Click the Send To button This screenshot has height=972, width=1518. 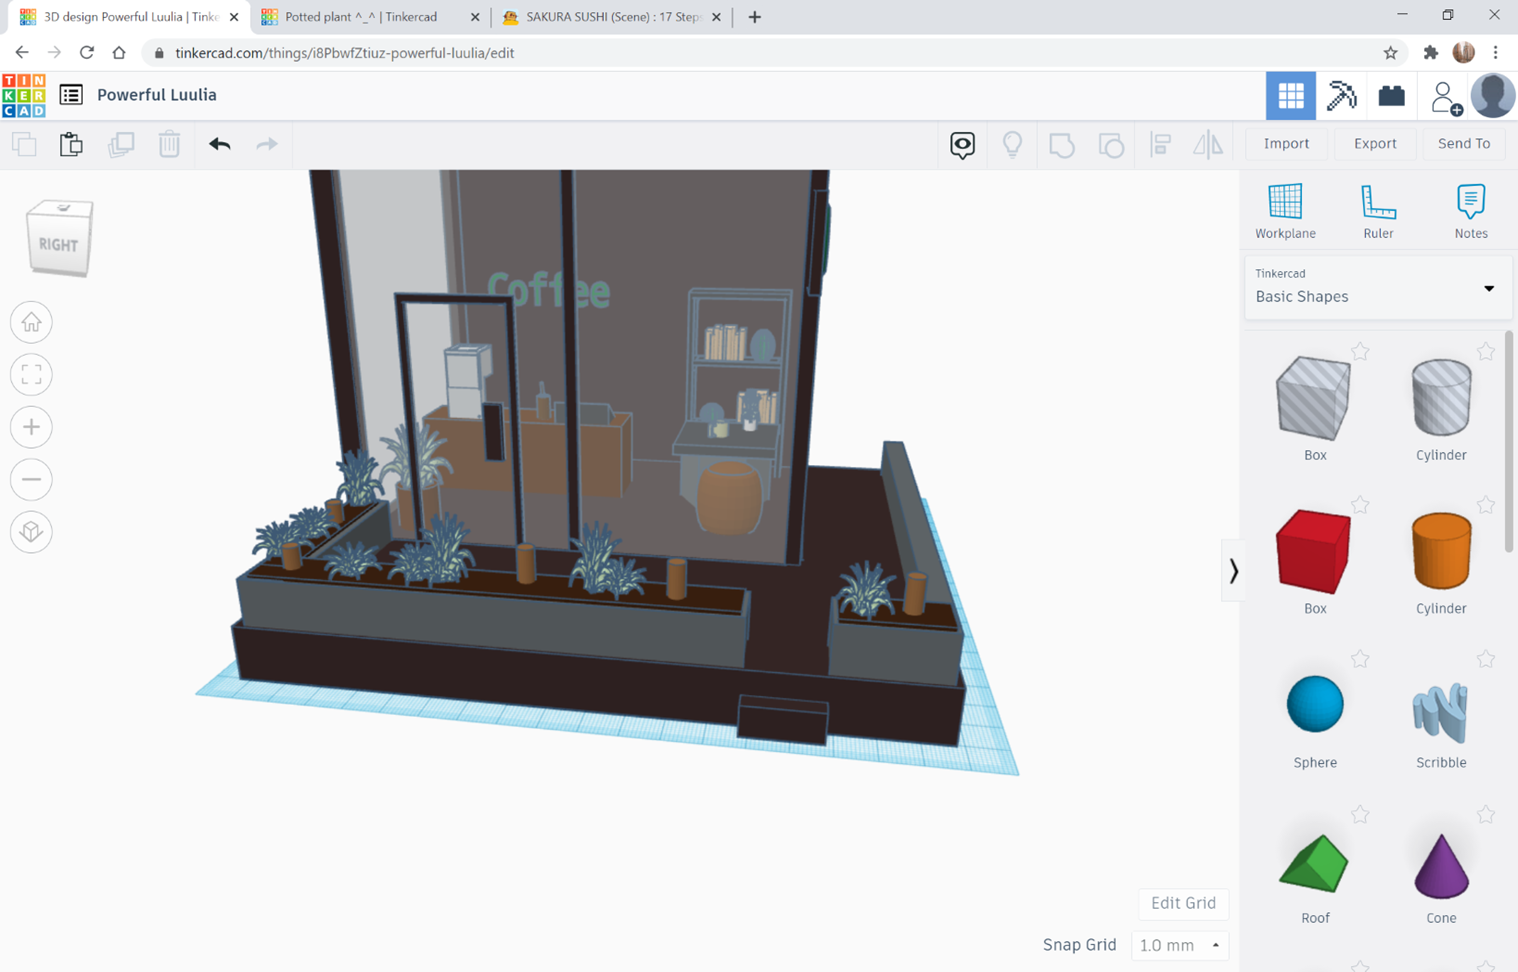coord(1464,143)
